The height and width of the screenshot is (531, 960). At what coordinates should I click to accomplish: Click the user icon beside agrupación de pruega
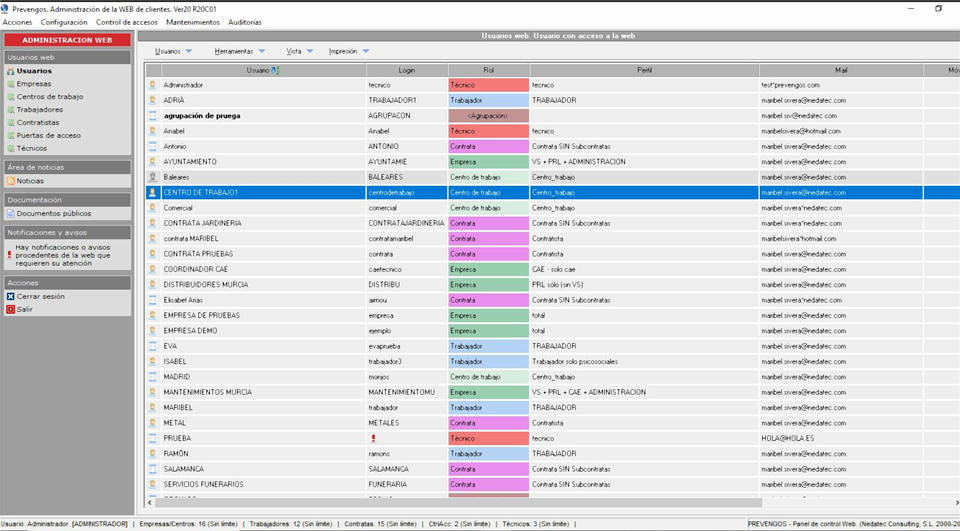coord(153,116)
